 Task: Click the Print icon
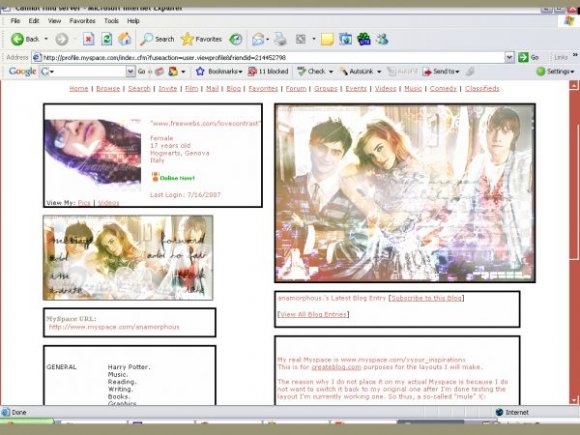pyautogui.click(x=280, y=39)
